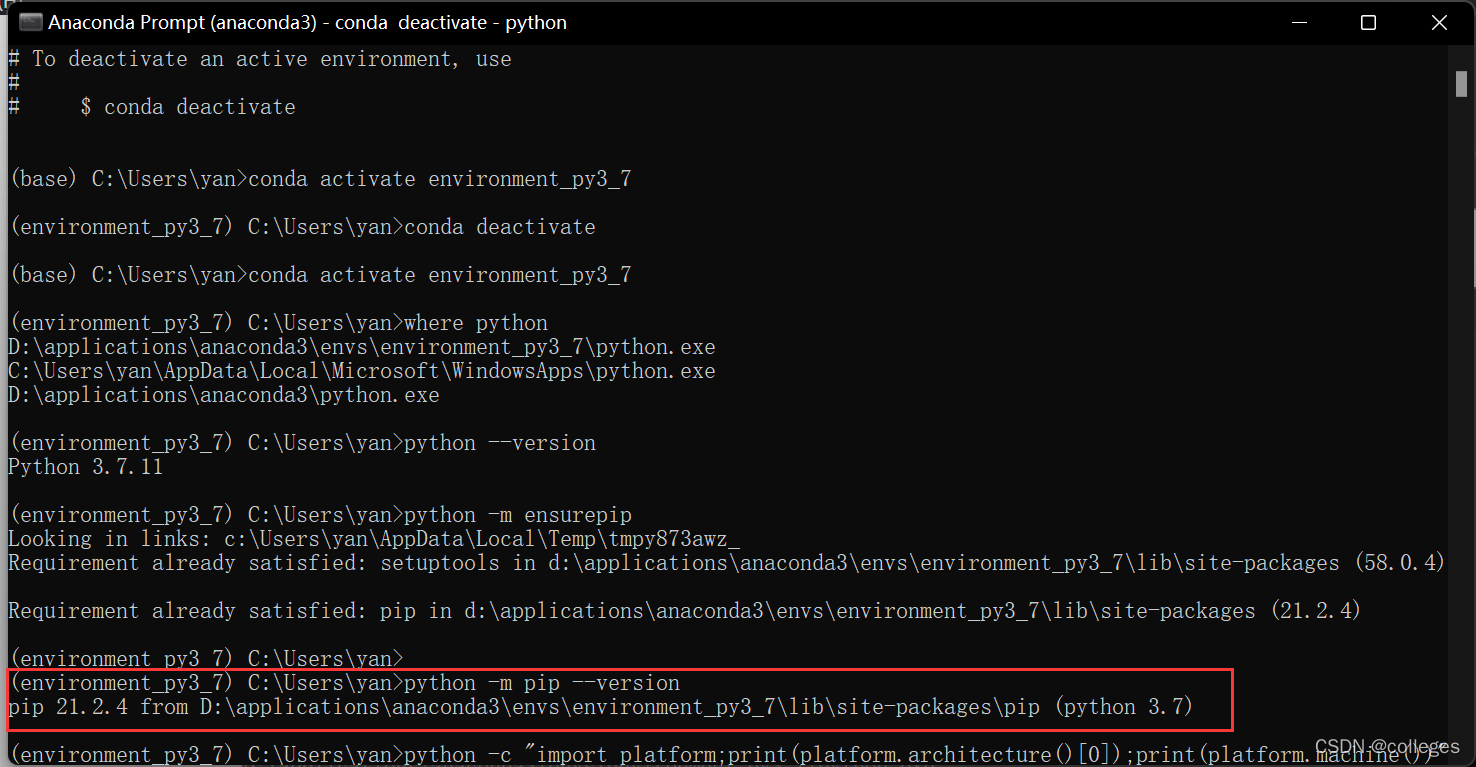Click the setuptools requirement satisfied line

pos(727,563)
